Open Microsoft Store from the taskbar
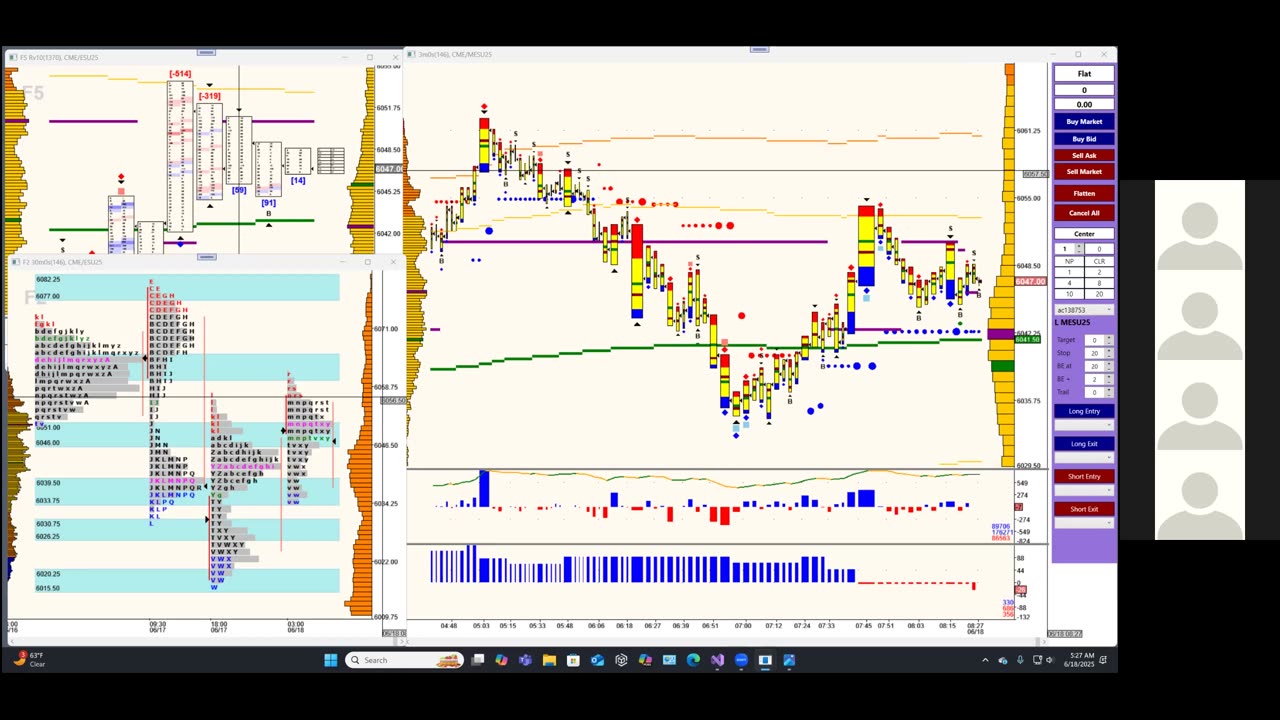Image resolution: width=1280 pixels, height=720 pixels. coord(573,660)
